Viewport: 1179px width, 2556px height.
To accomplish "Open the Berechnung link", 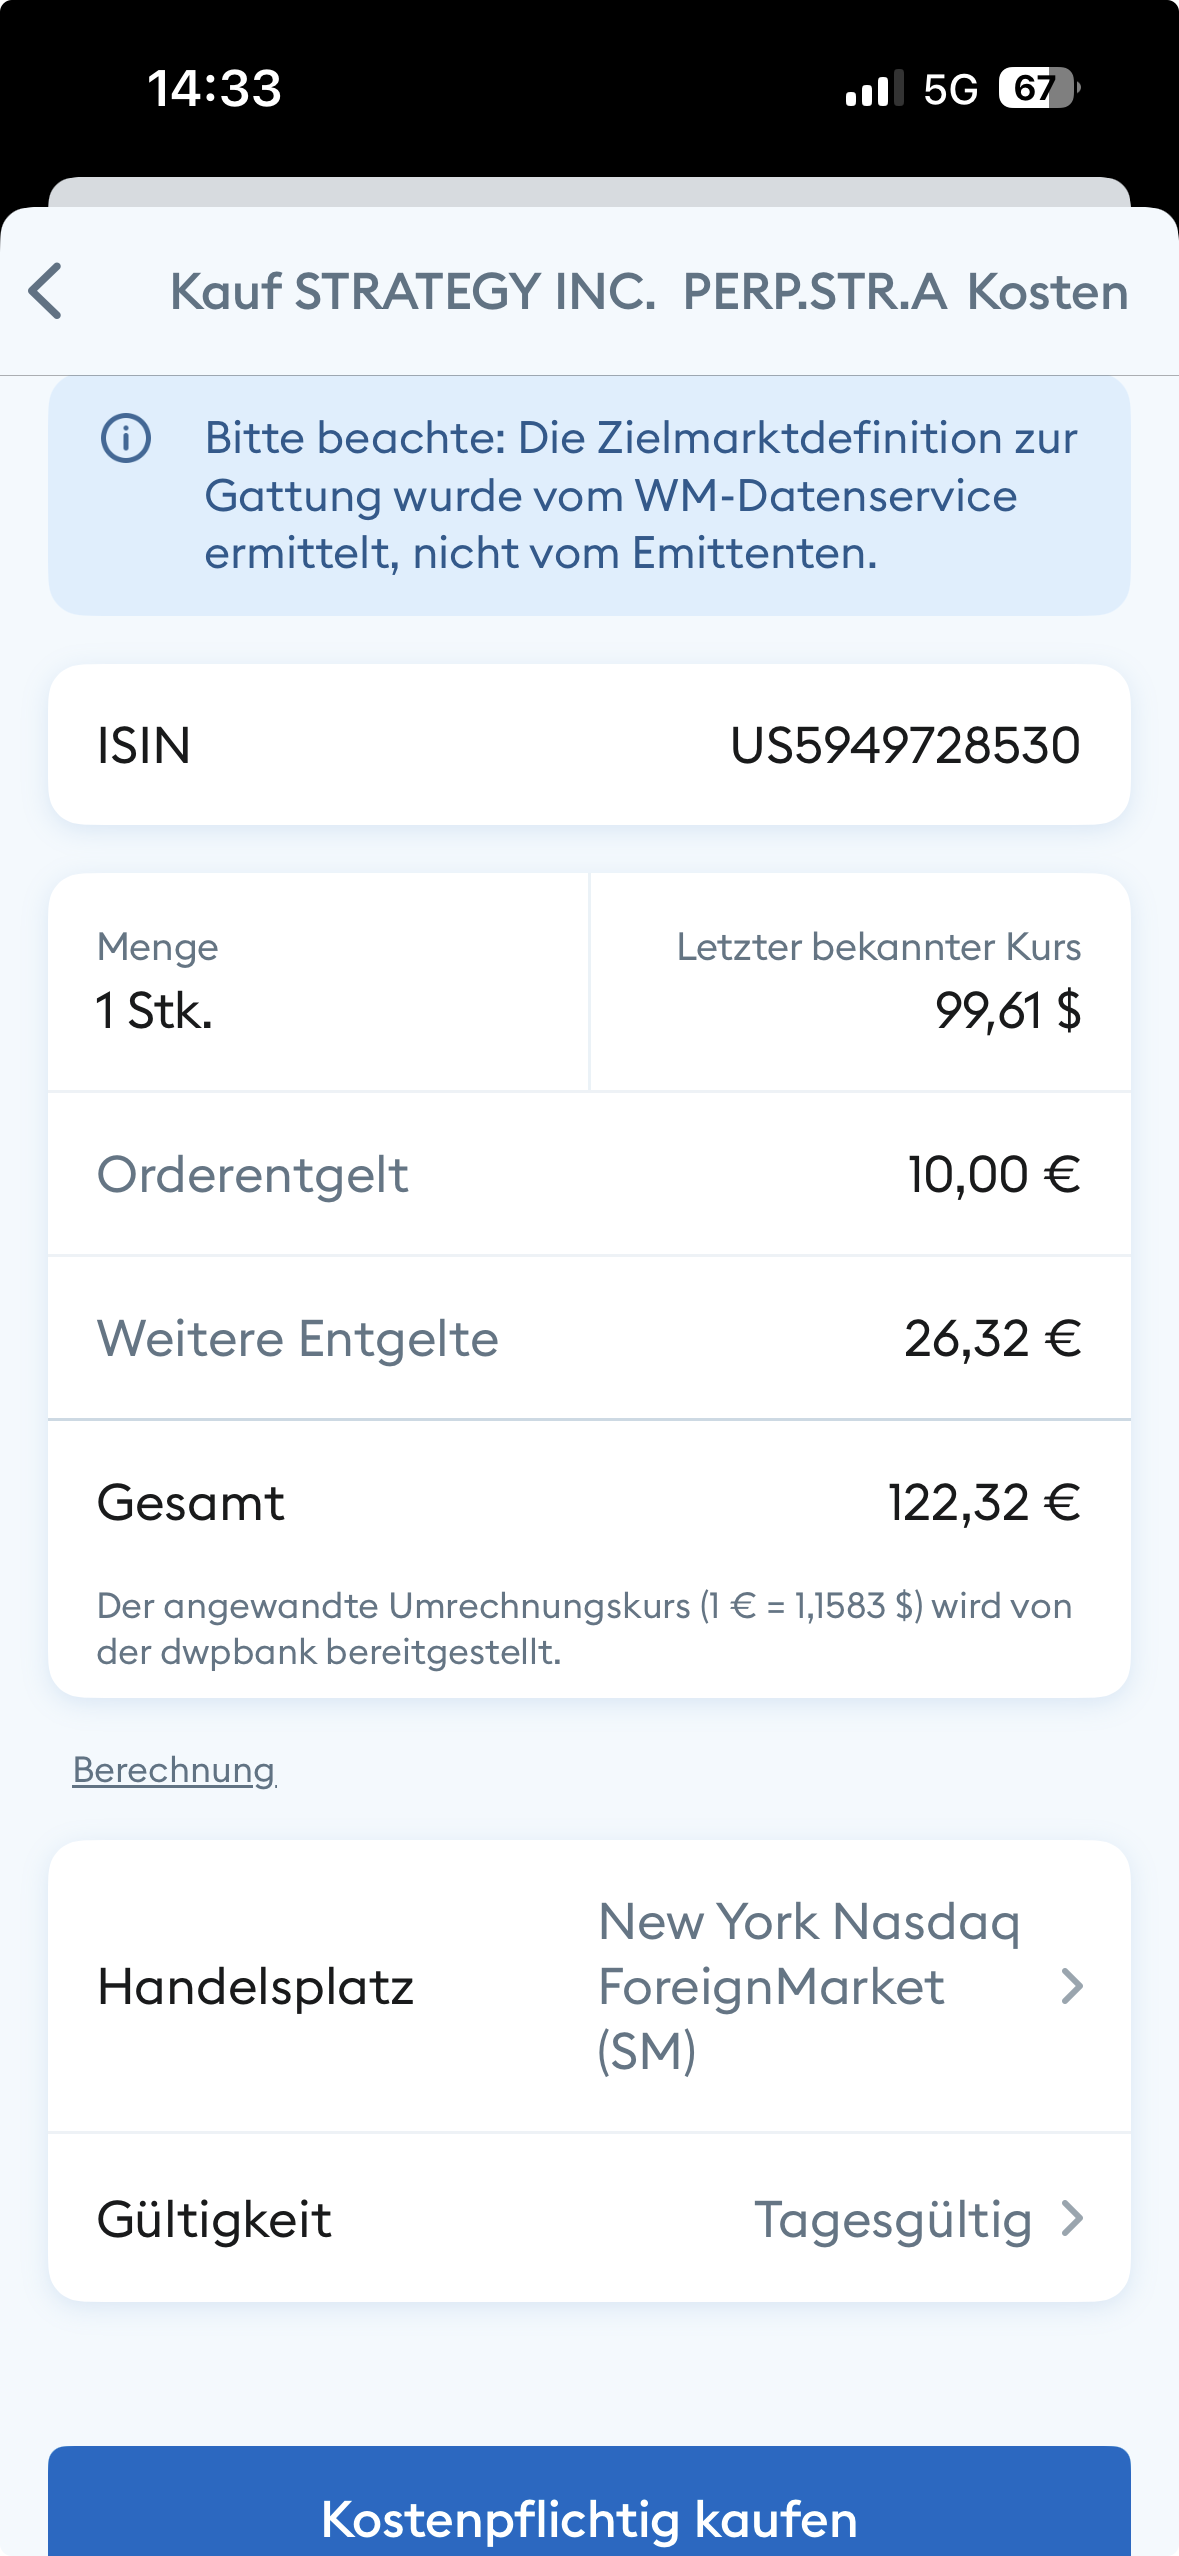I will (174, 1769).
